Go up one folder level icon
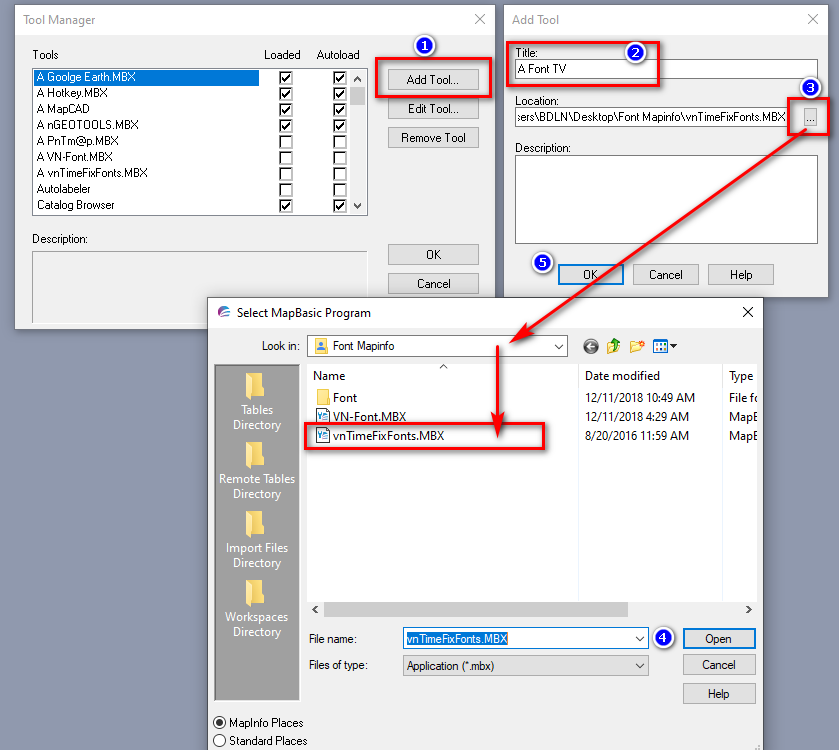This screenshot has width=839, height=750. coord(613,346)
